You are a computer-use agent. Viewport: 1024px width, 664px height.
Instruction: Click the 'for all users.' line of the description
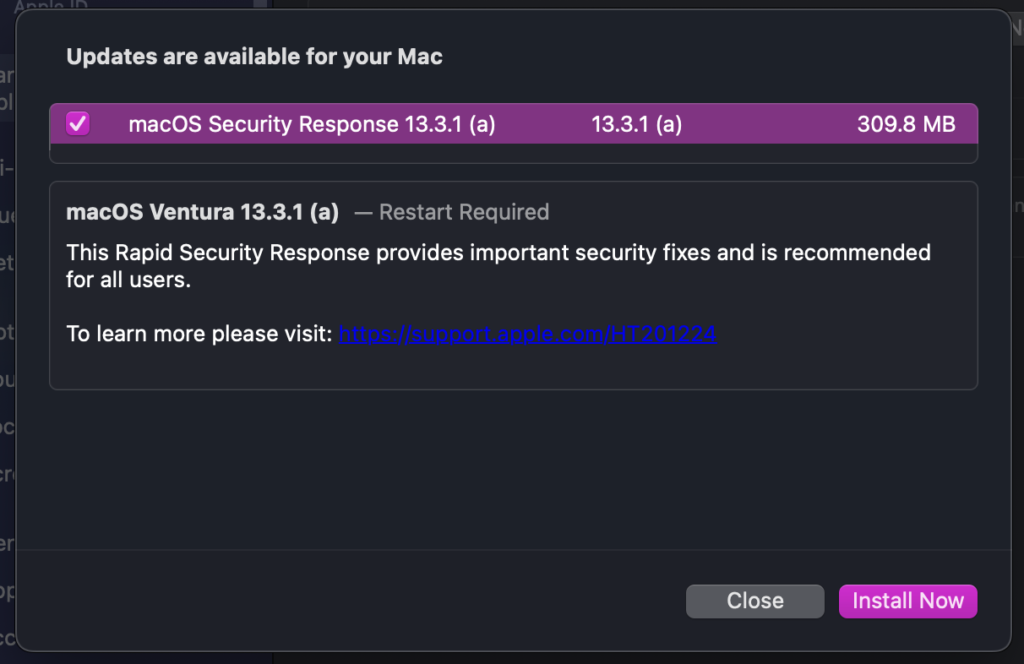[128, 281]
